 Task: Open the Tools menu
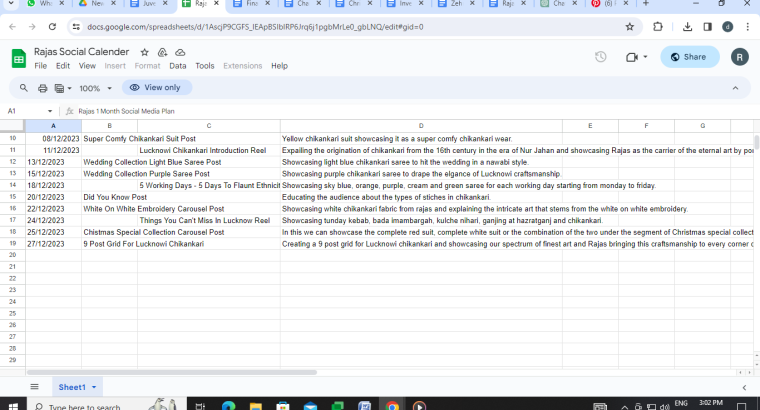click(204, 66)
